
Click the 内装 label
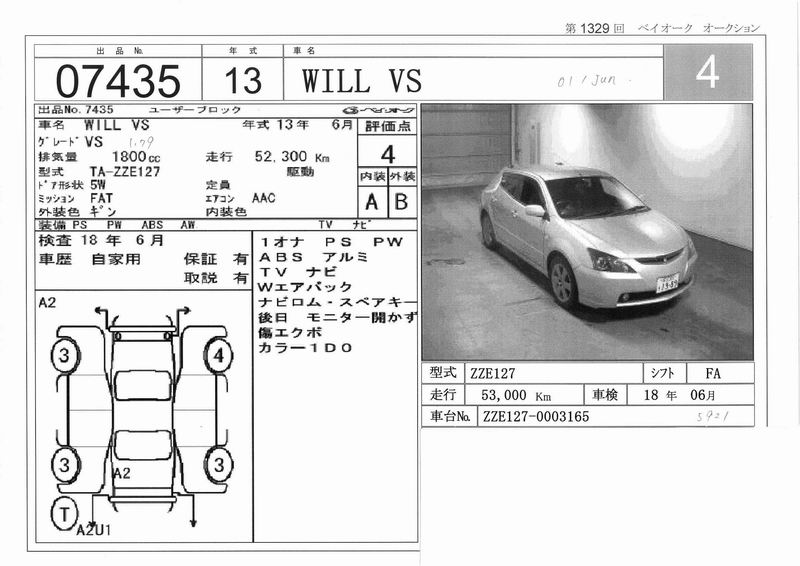(372, 177)
